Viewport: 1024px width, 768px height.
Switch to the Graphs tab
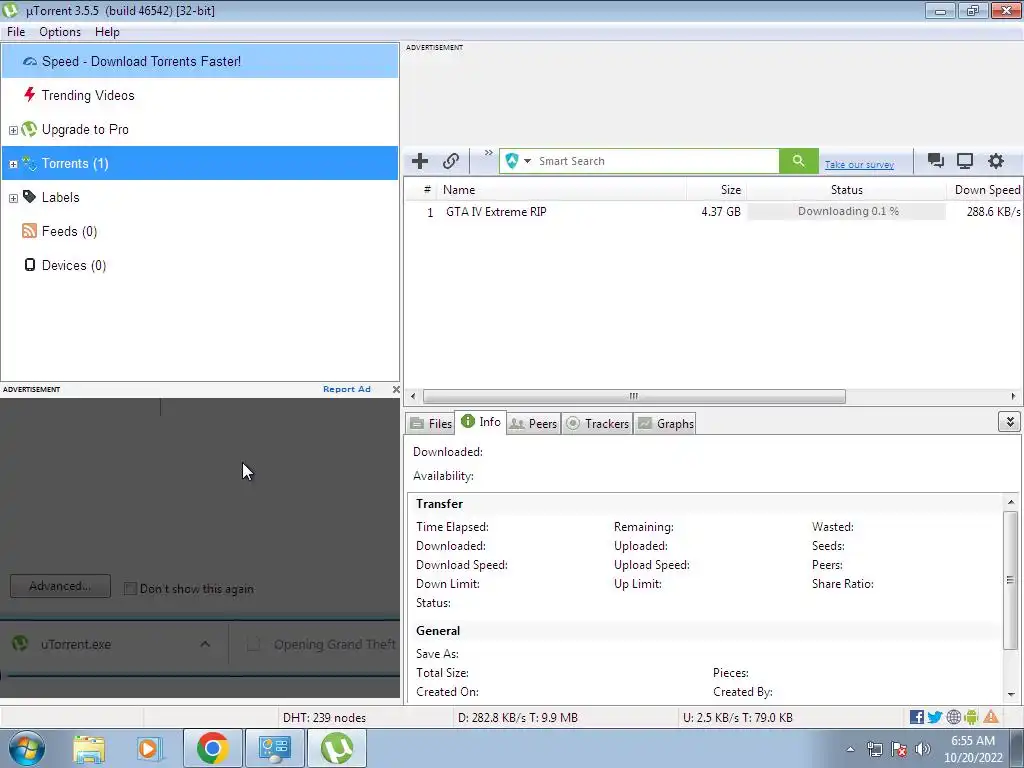pos(665,424)
